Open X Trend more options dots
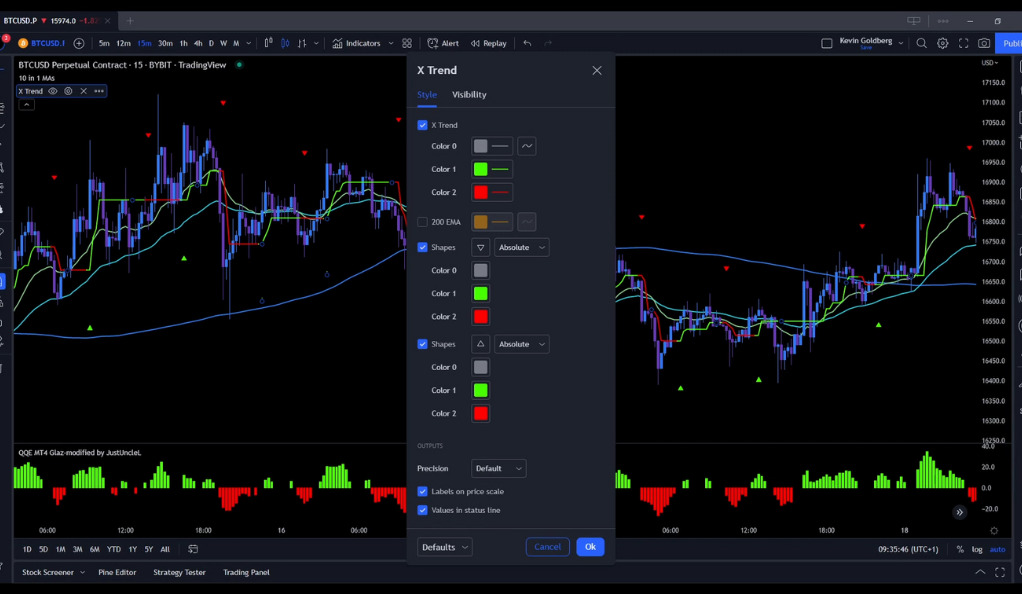This screenshot has width=1022, height=594. tap(99, 91)
